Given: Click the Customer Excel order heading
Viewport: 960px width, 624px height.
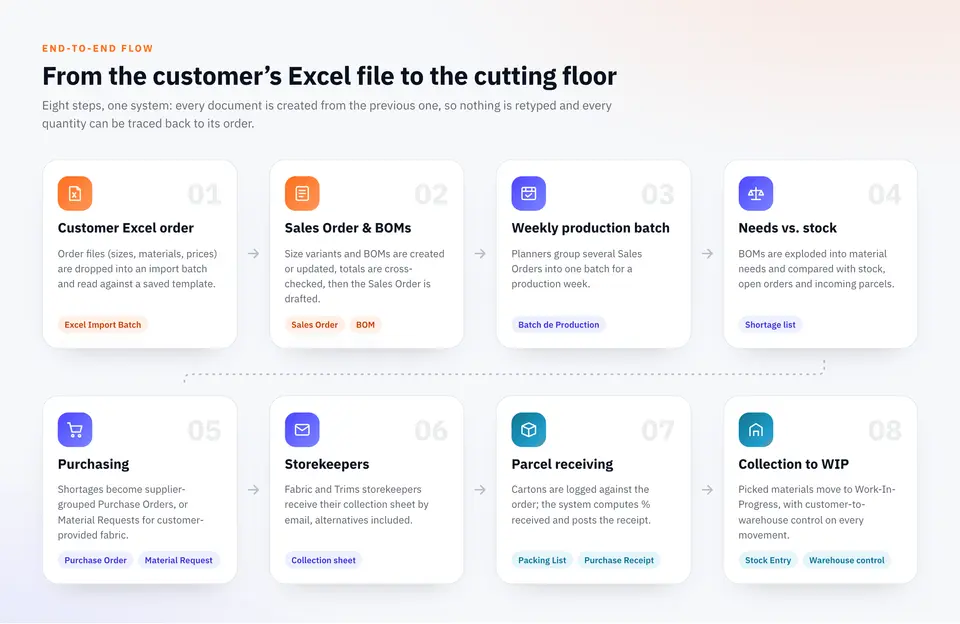Looking at the screenshot, I should [x=126, y=228].
